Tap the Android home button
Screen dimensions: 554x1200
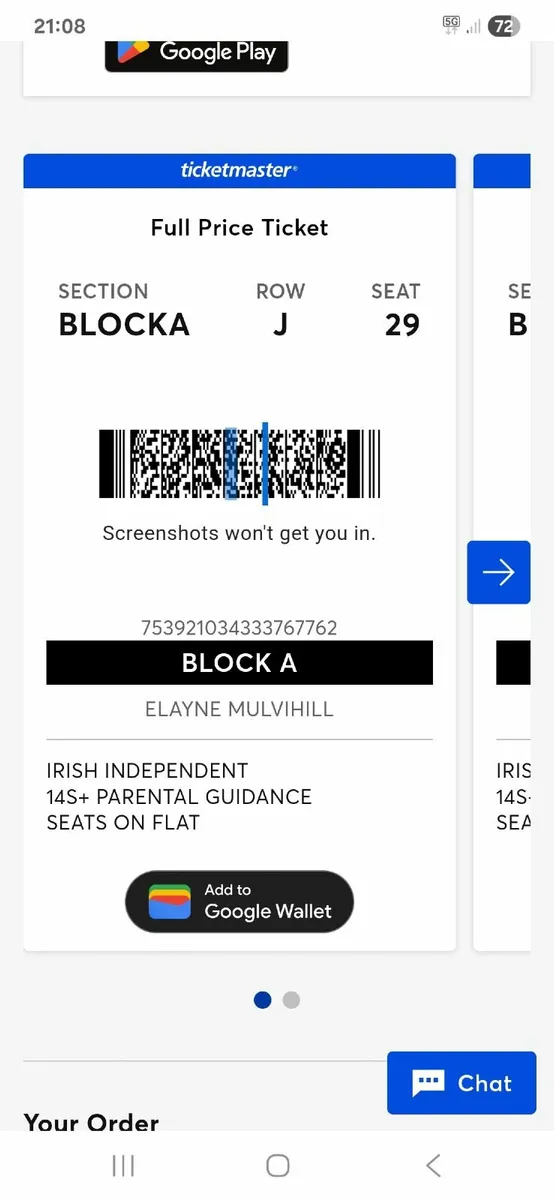tap(278, 1165)
